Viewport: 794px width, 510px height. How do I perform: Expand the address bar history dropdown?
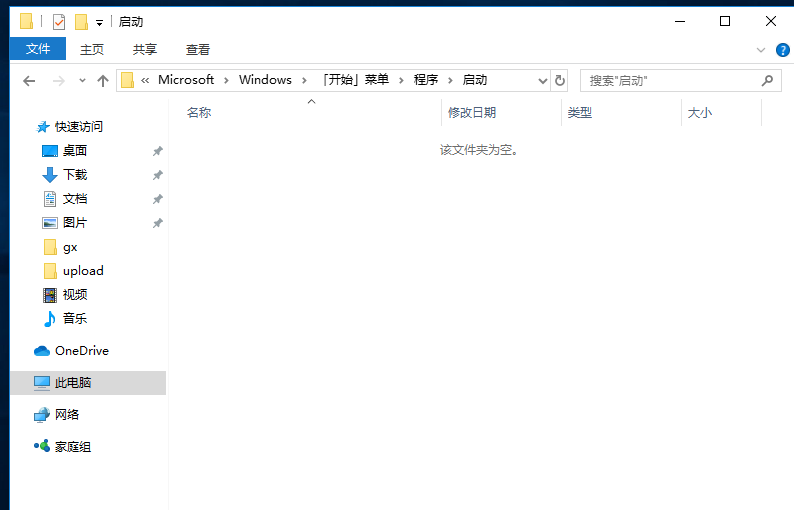point(543,81)
